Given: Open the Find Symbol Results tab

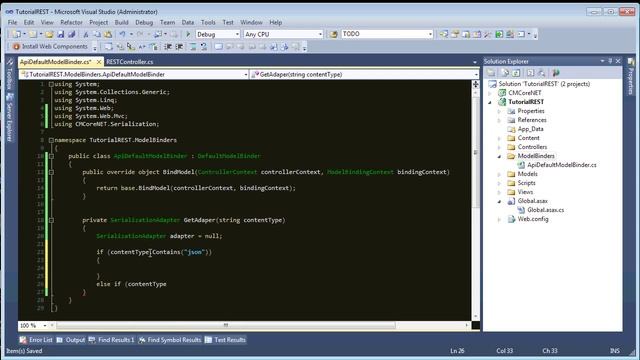Looking at the screenshot, I should pos(170,340).
